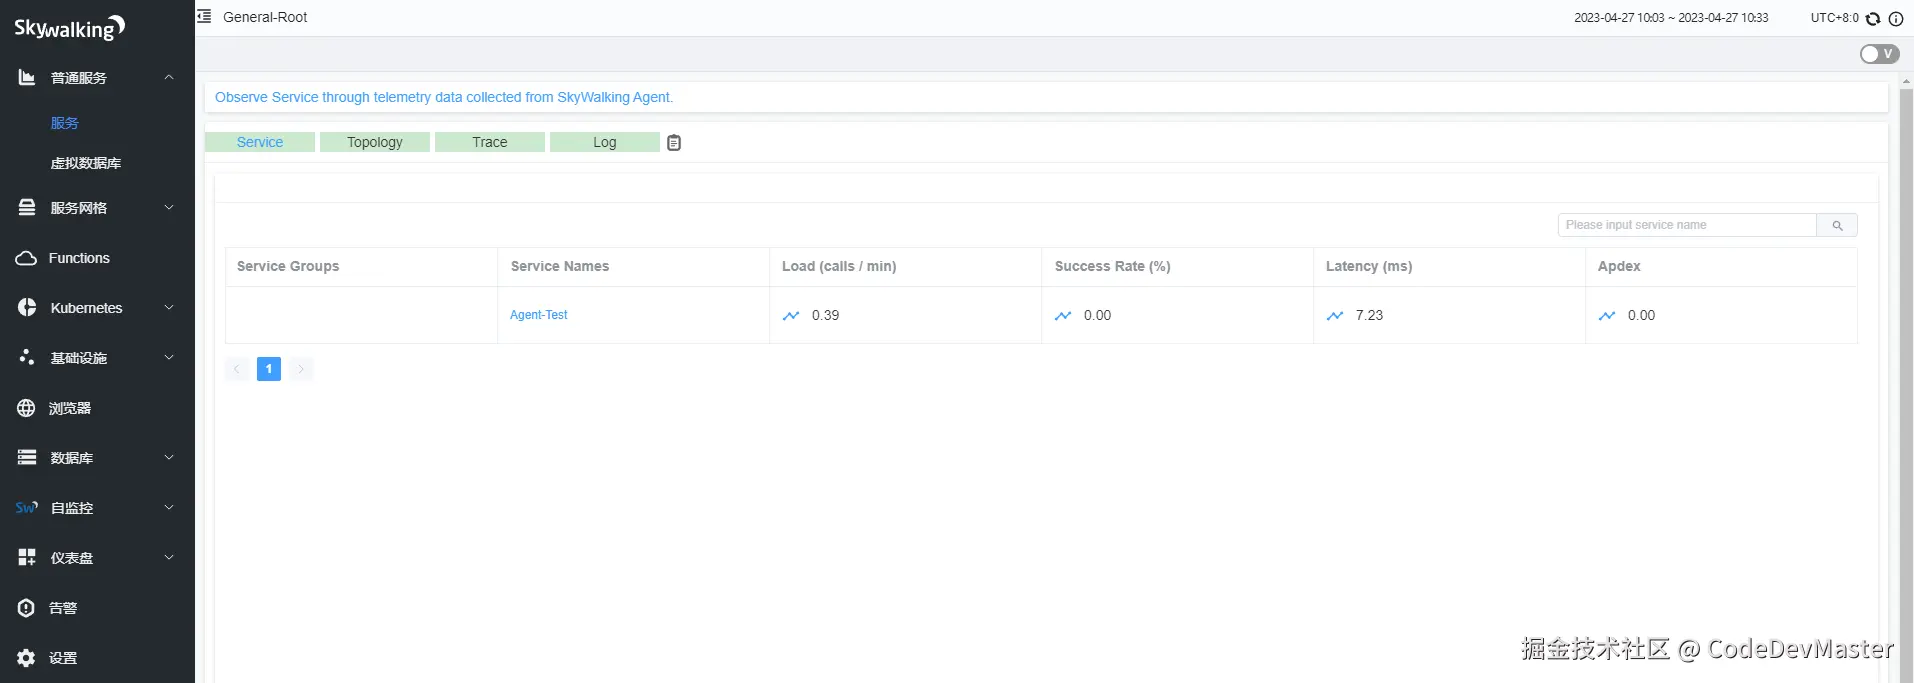The height and width of the screenshot is (683, 1914).
Task: Click the Functions cloud icon
Action: click(x=26, y=258)
